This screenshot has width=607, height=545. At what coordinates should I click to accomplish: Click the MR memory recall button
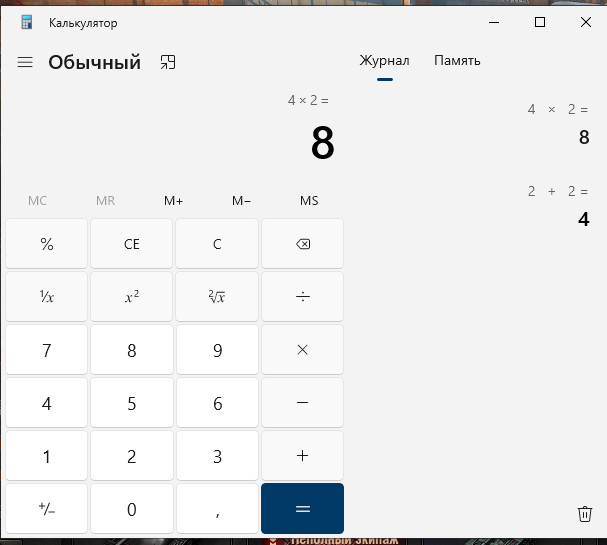tap(105, 201)
